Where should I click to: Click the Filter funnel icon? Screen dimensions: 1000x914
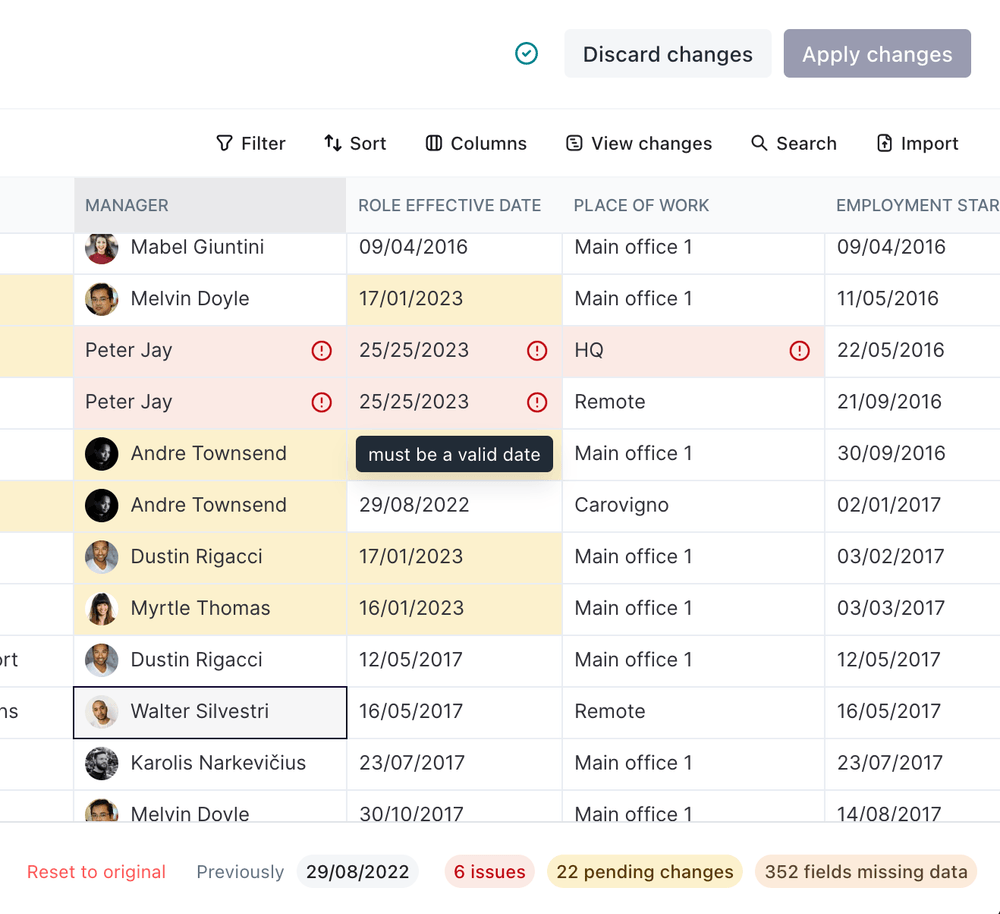click(x=222, y=143)
